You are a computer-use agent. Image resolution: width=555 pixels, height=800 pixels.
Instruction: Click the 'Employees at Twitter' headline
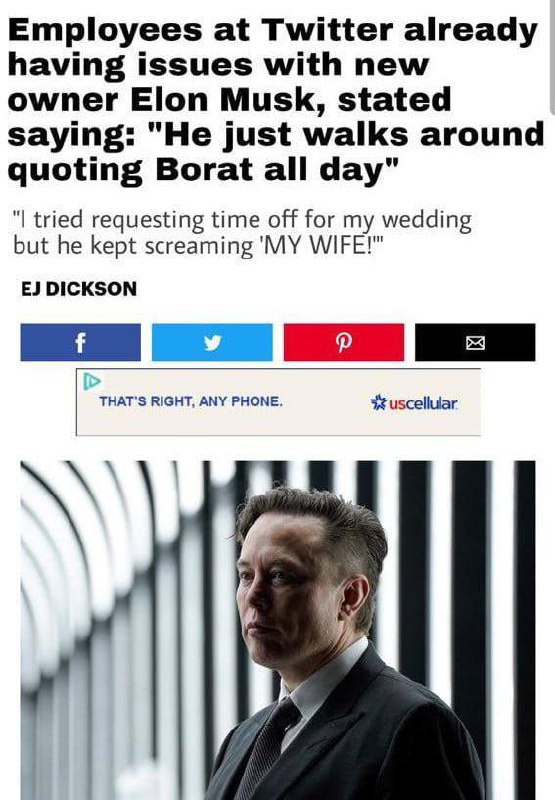pyautogui.click(x=275, y=100)
